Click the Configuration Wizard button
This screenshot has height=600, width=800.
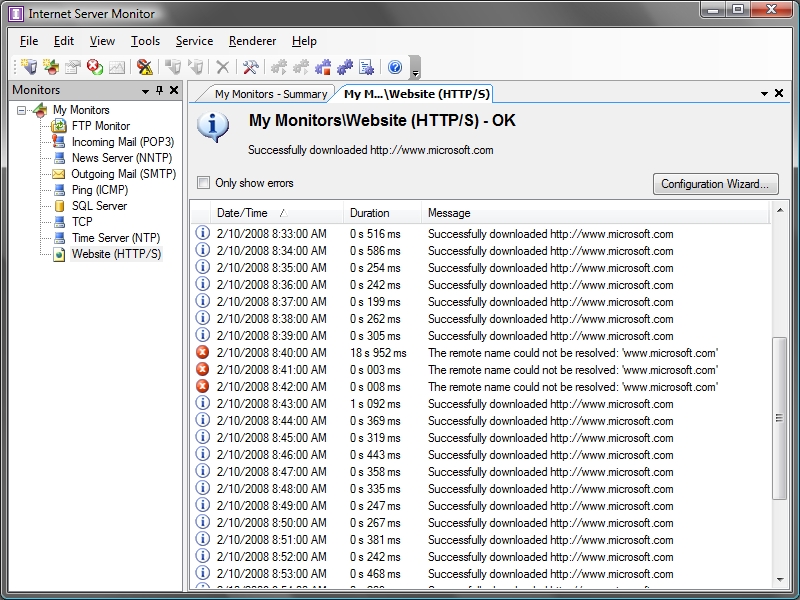coord(715,184)
